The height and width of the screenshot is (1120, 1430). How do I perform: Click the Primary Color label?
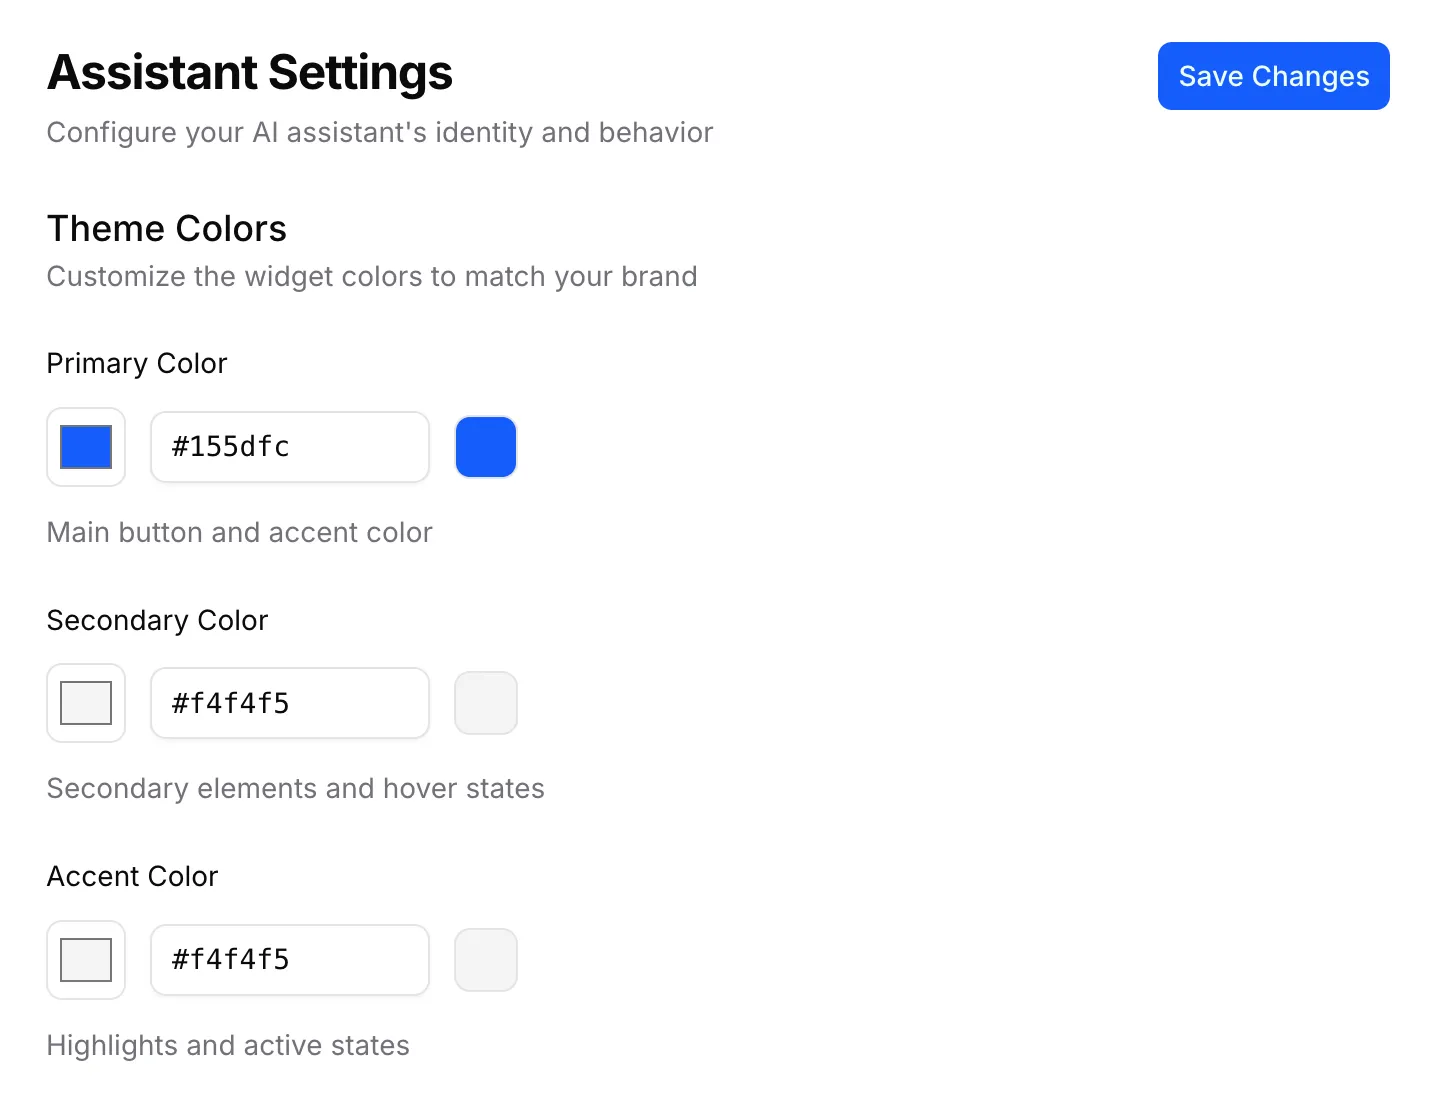point(136,363)
